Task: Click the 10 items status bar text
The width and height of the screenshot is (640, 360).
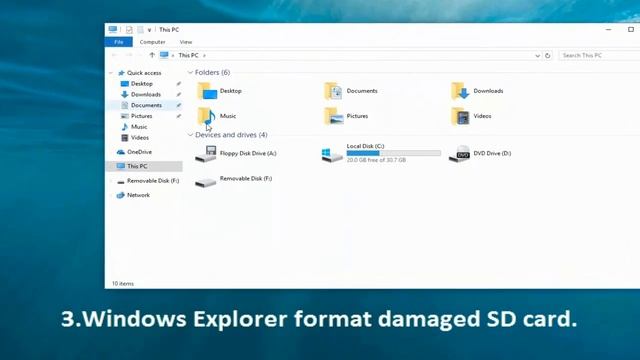Action: (123, 283)
